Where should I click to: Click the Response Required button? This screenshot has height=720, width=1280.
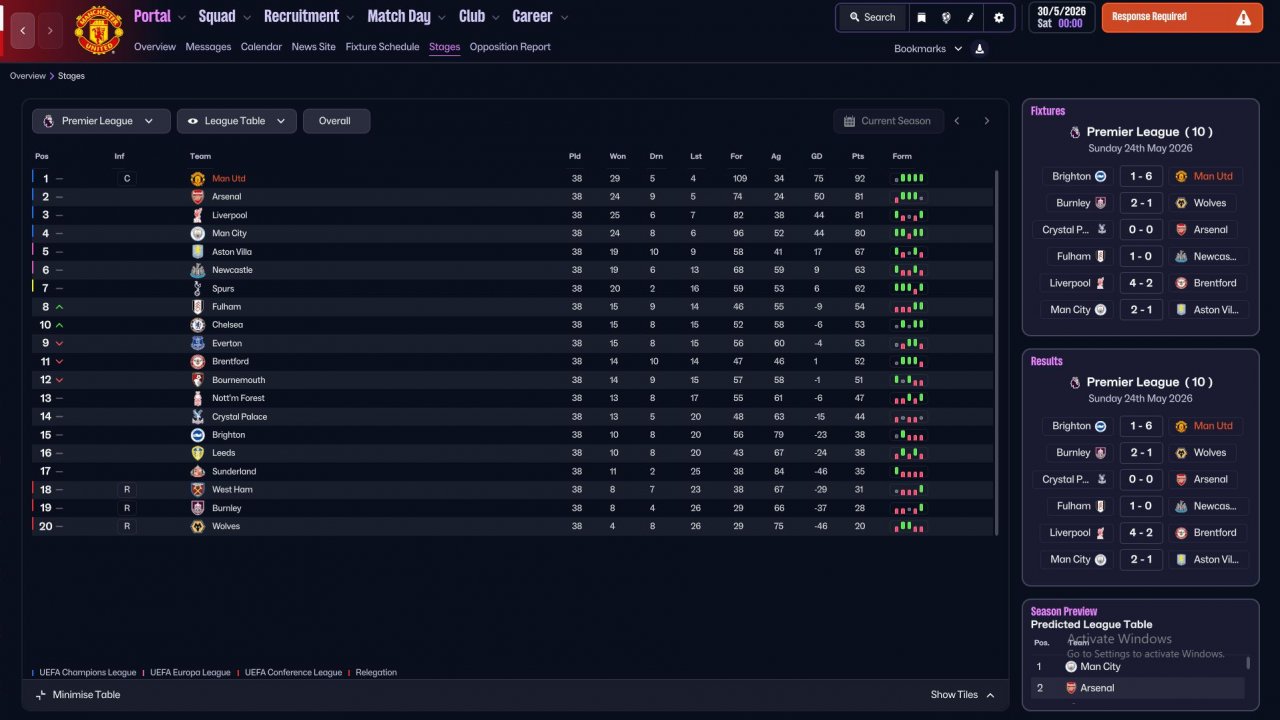1182,17
